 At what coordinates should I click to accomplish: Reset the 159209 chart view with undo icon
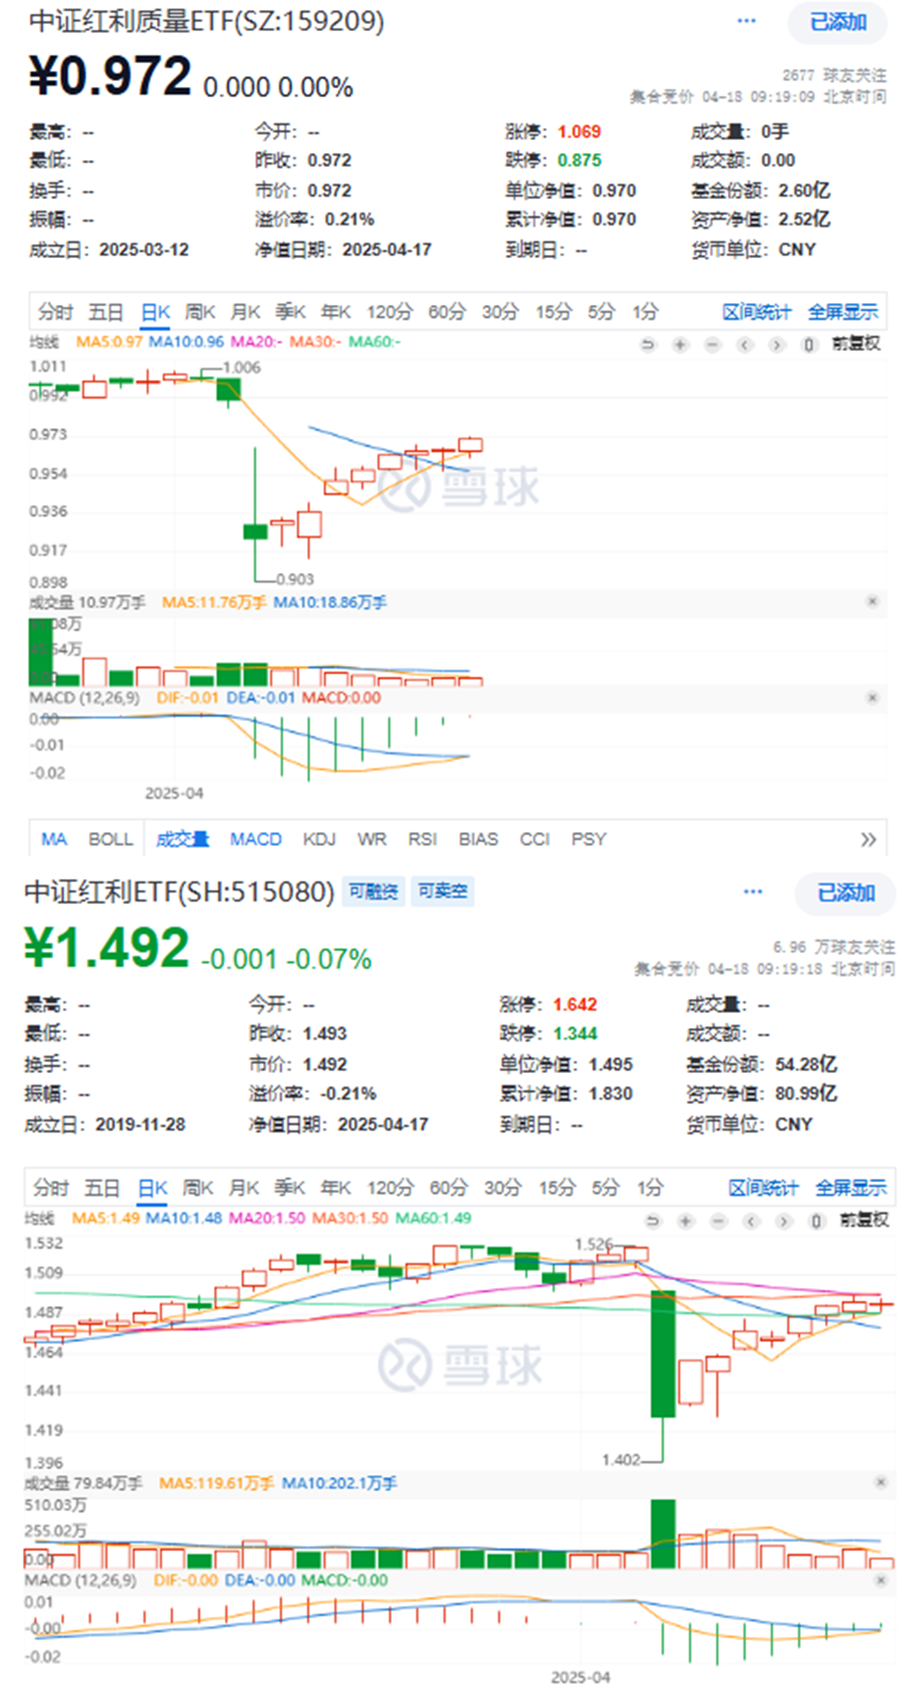[x=648, y=344]
